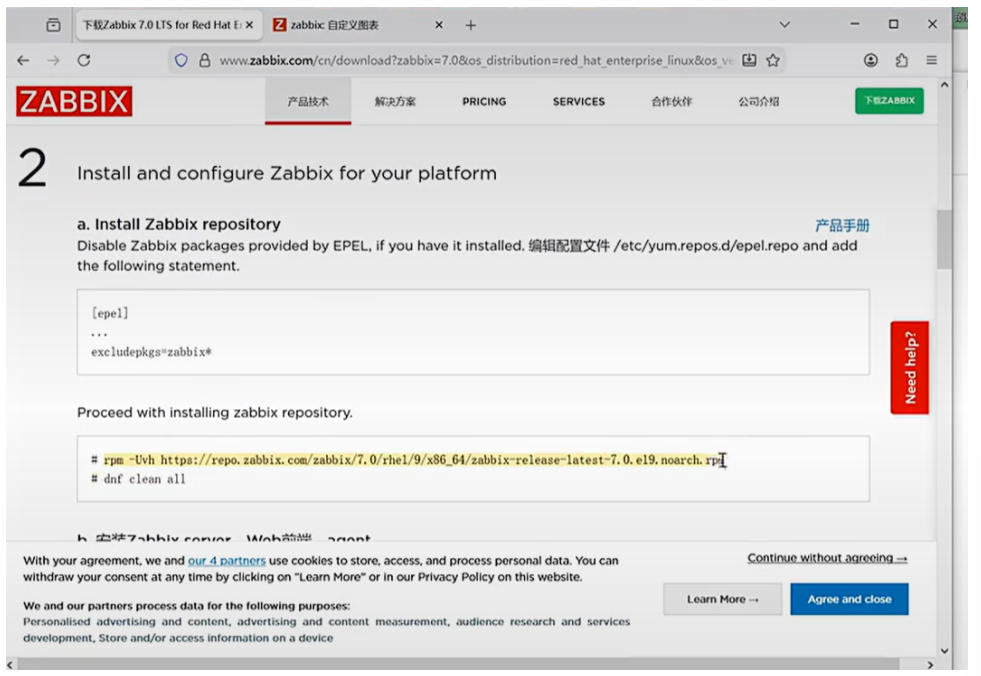Click the green 下载ZABBIX button
The width and height of the screenshot is (981, 676).
coord(889,101)
